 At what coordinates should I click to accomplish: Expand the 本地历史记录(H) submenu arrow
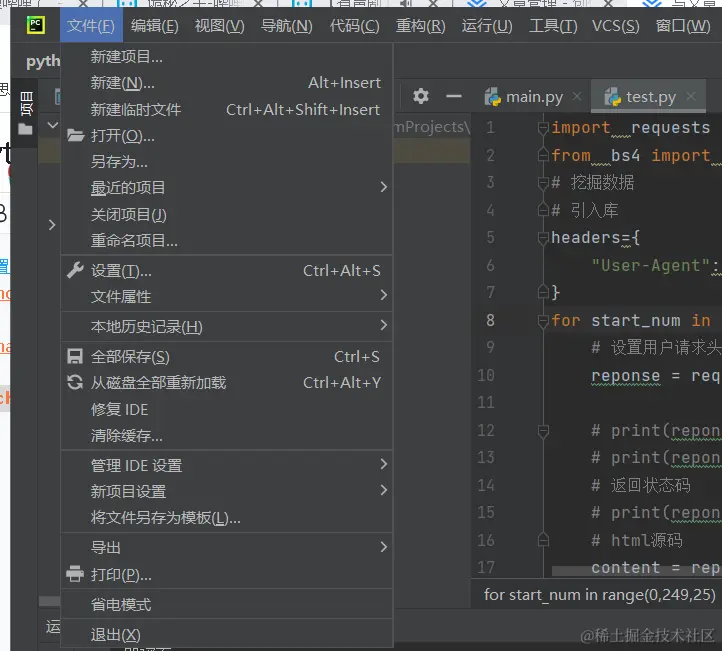click(384, 325)
